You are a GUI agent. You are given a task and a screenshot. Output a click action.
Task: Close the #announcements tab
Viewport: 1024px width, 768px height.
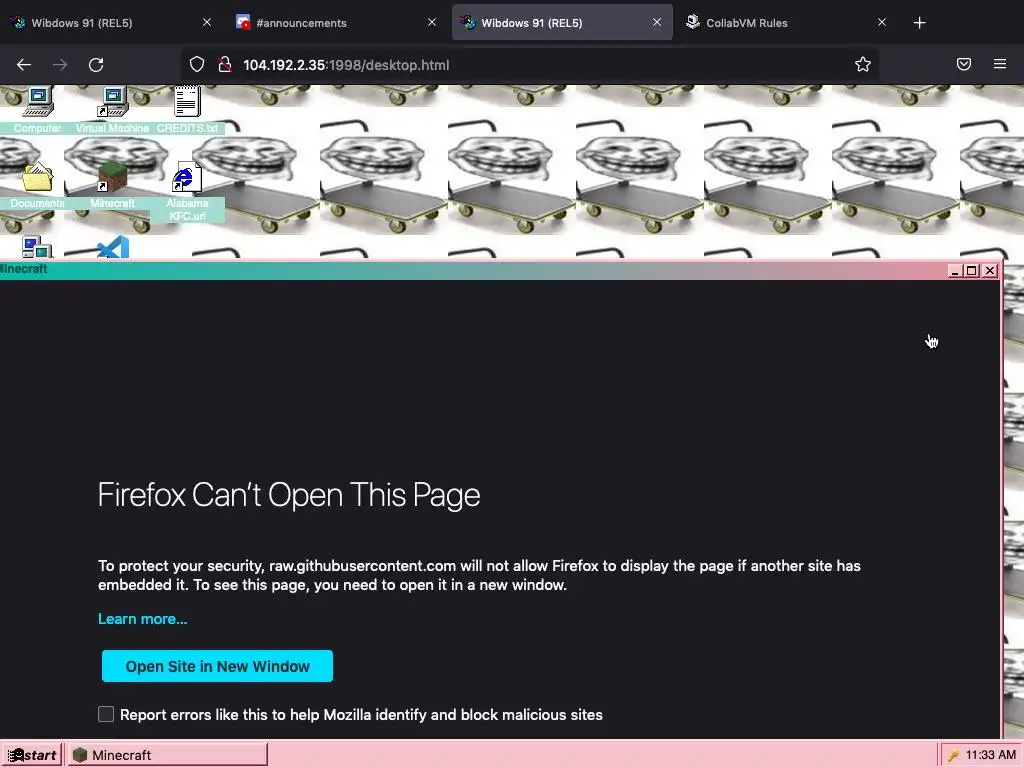432,22
